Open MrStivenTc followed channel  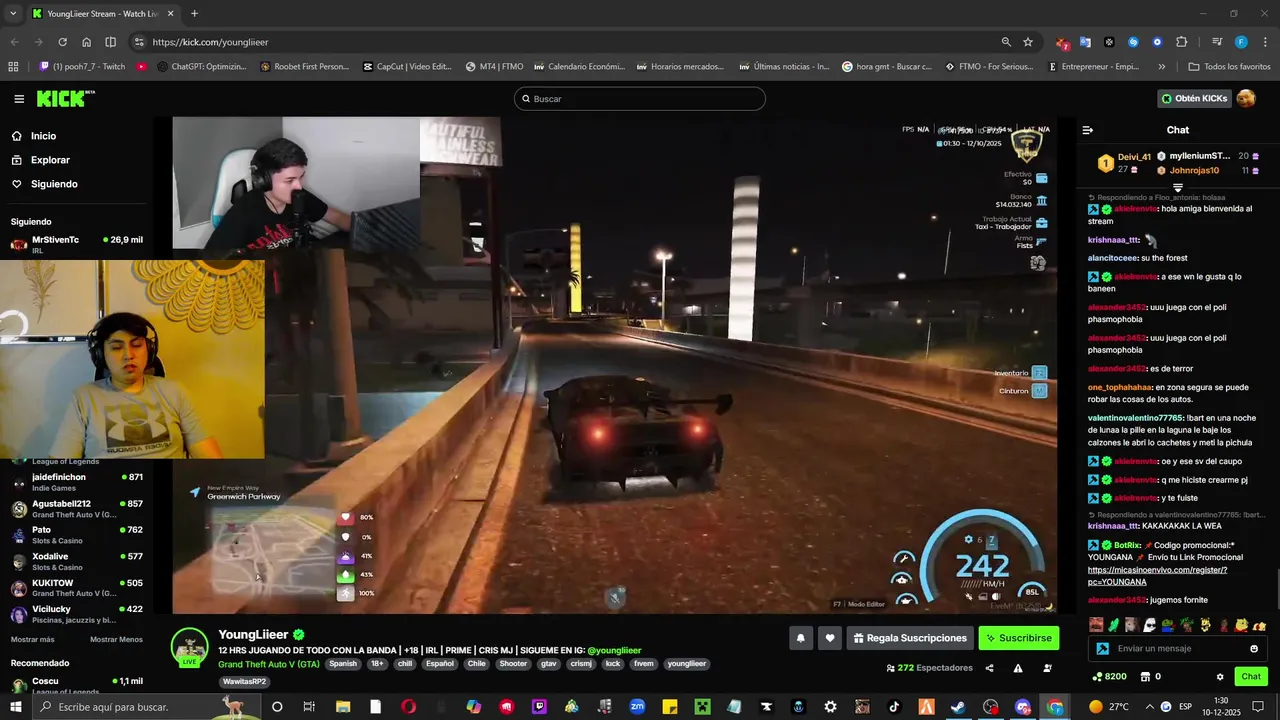tap(77, 245)
